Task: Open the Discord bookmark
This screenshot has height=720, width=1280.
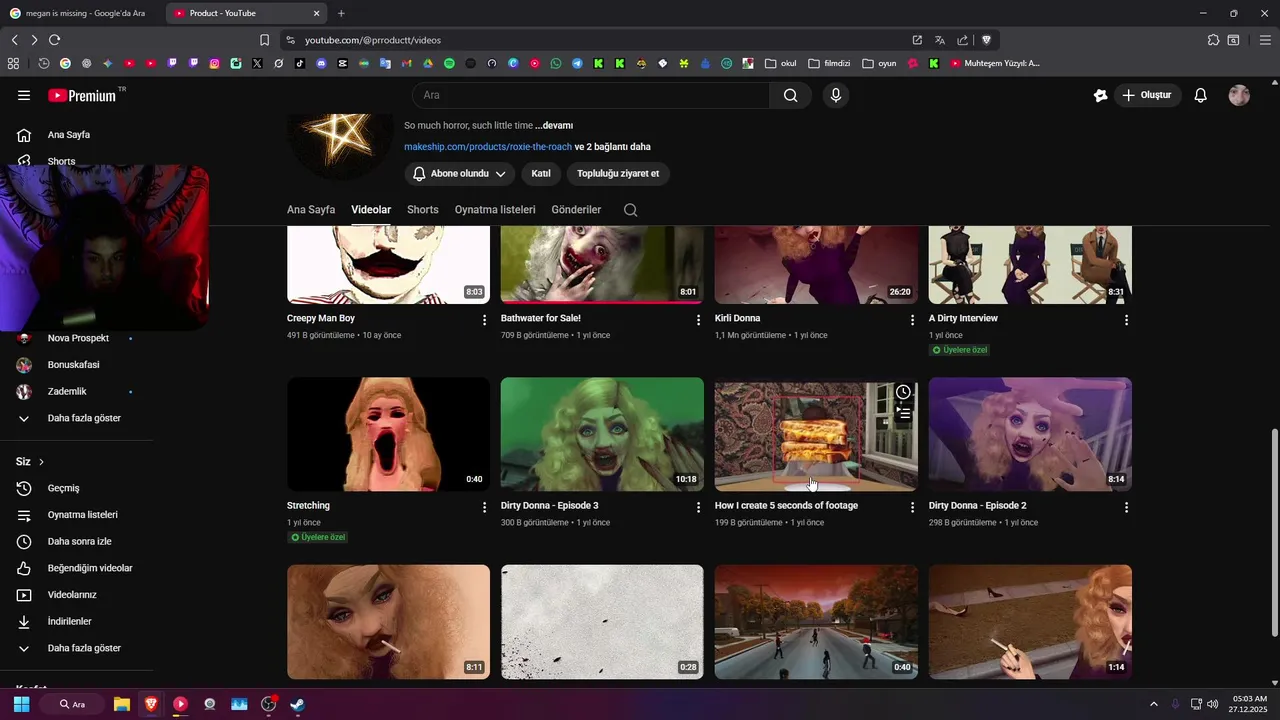Action: click(x=321, y=63)
